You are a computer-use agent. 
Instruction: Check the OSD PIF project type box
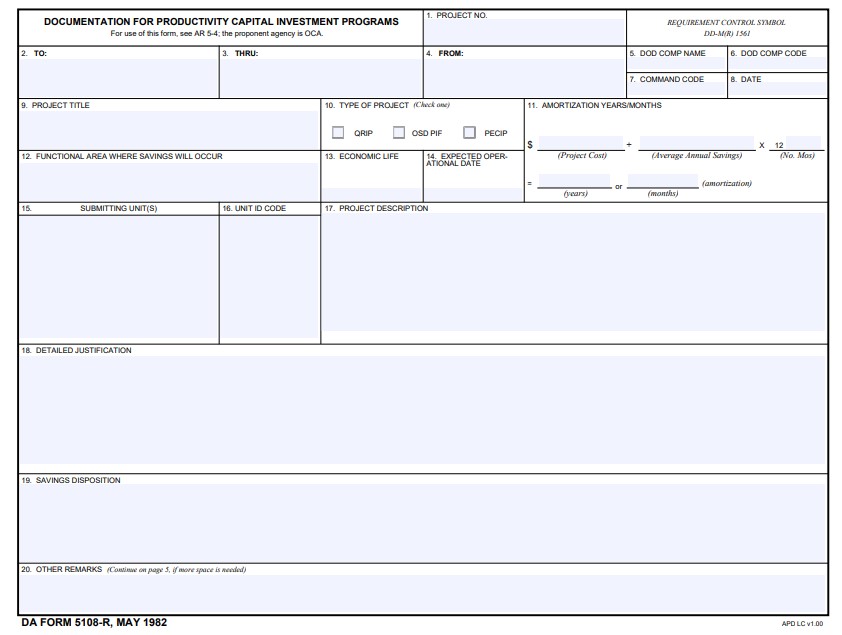(398, 133)
